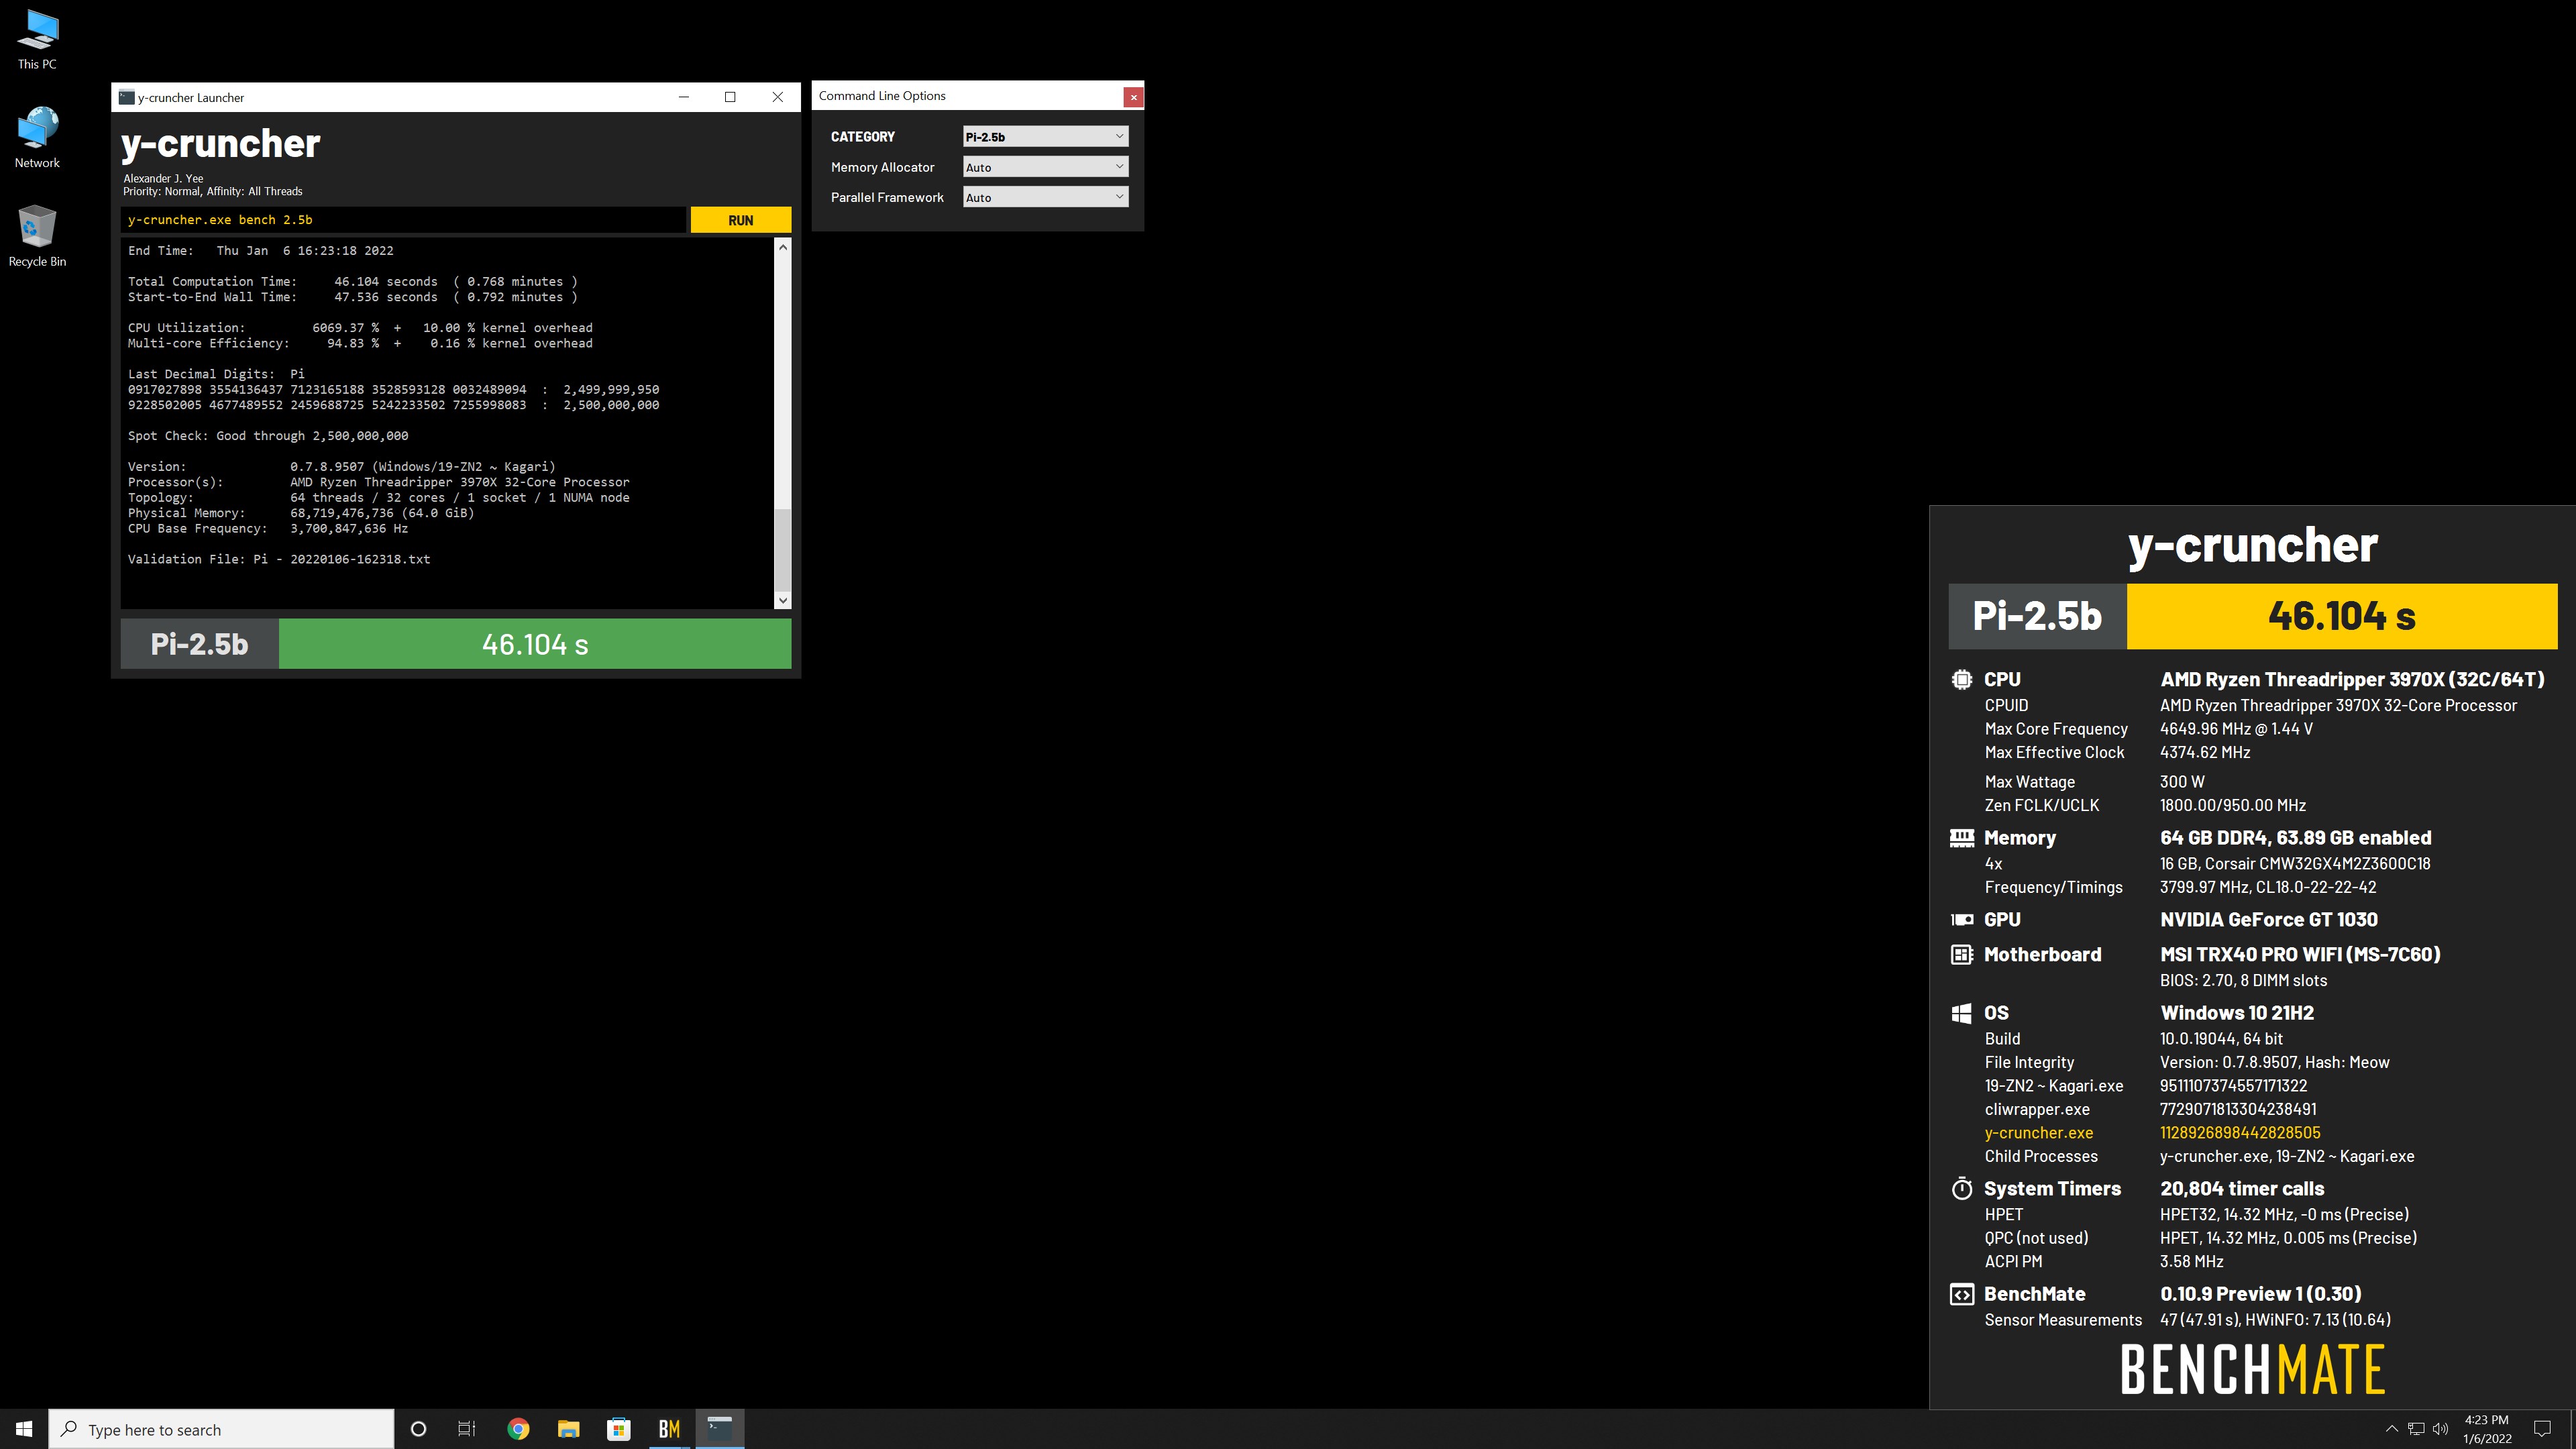Click 'Total Computation Time' line in log
2576x1449 pixels.
click(x=352, y=282)
